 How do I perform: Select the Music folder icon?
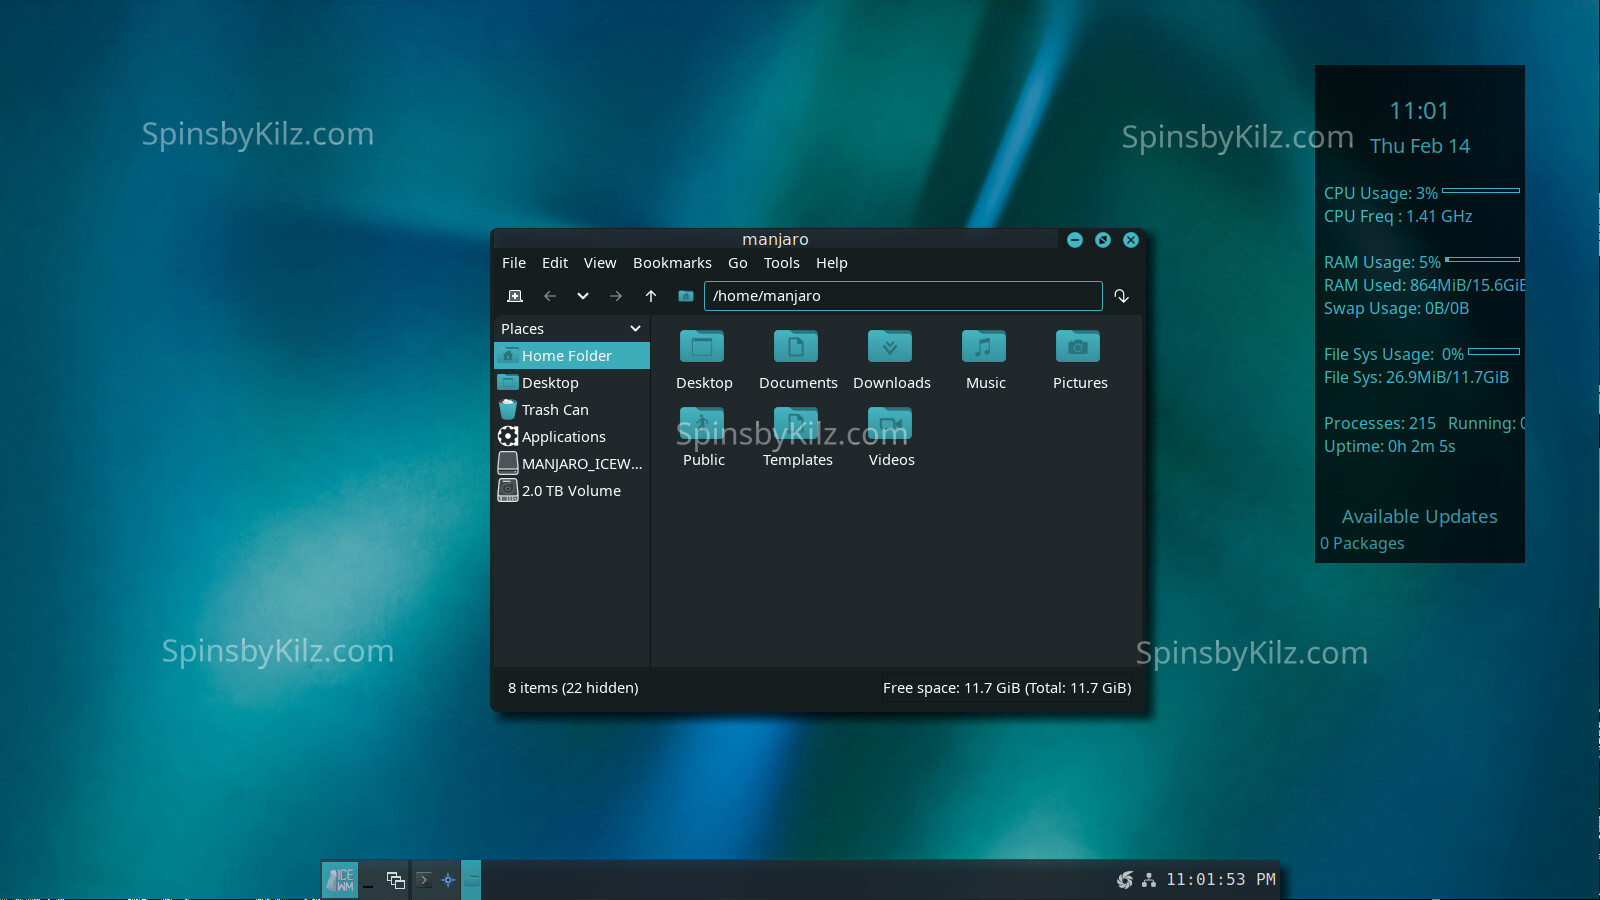pos(984,347)
